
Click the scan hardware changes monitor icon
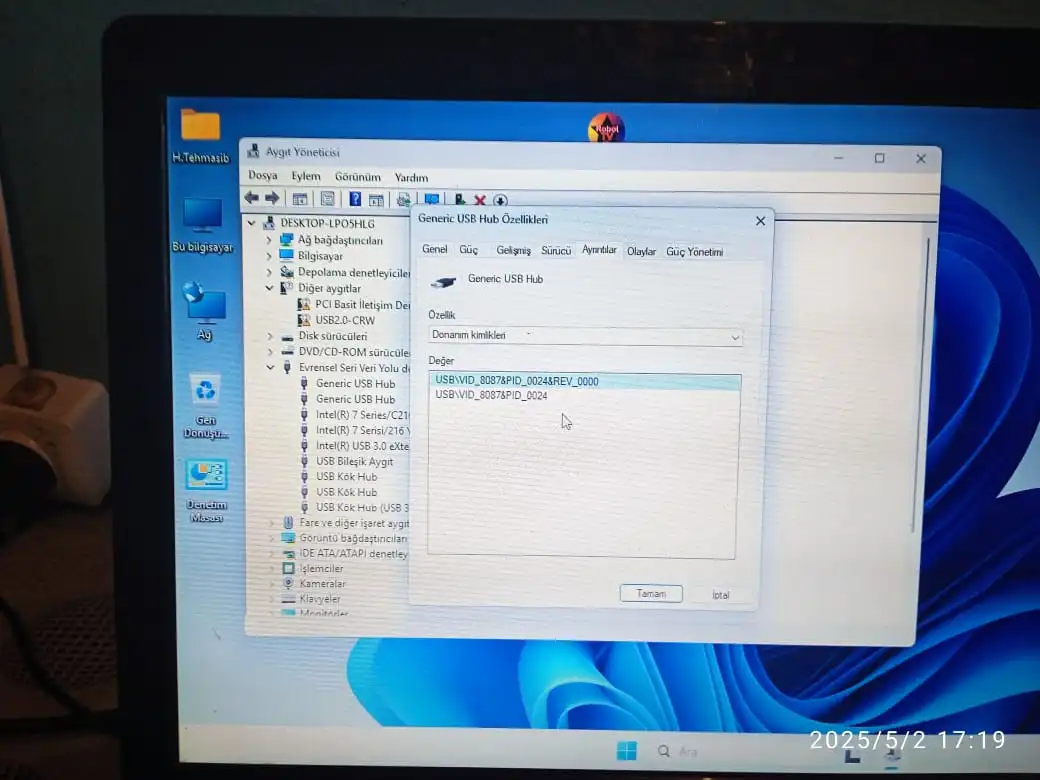(x=431, y=199)
